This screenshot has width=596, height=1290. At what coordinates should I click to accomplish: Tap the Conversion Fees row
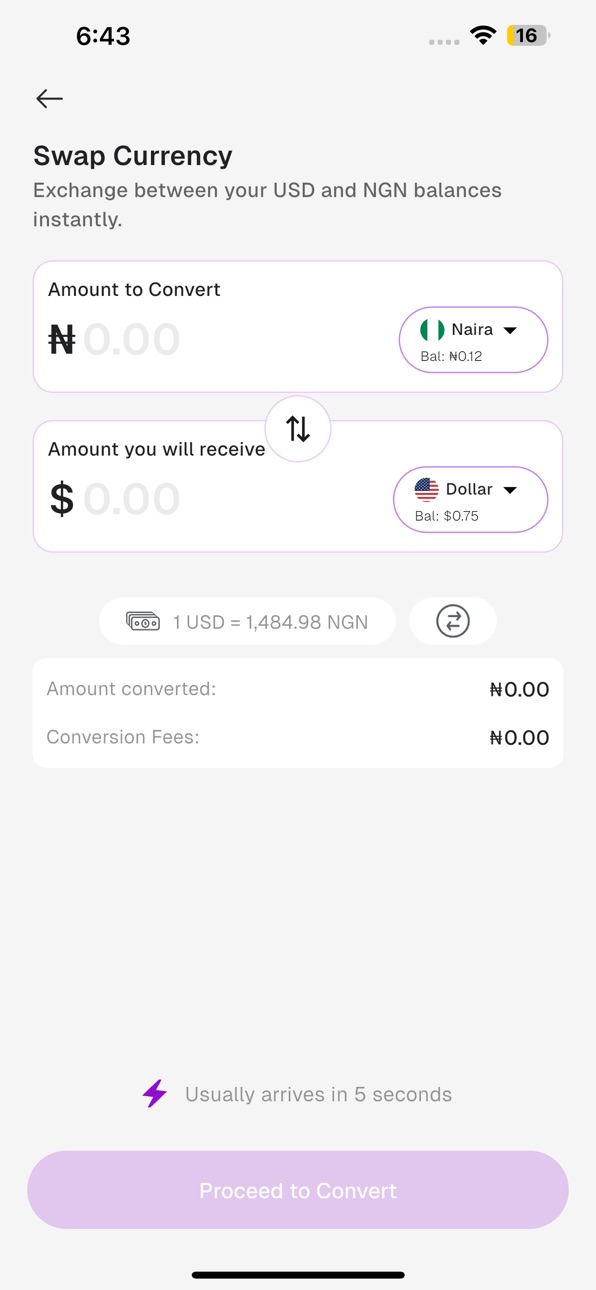298,737
